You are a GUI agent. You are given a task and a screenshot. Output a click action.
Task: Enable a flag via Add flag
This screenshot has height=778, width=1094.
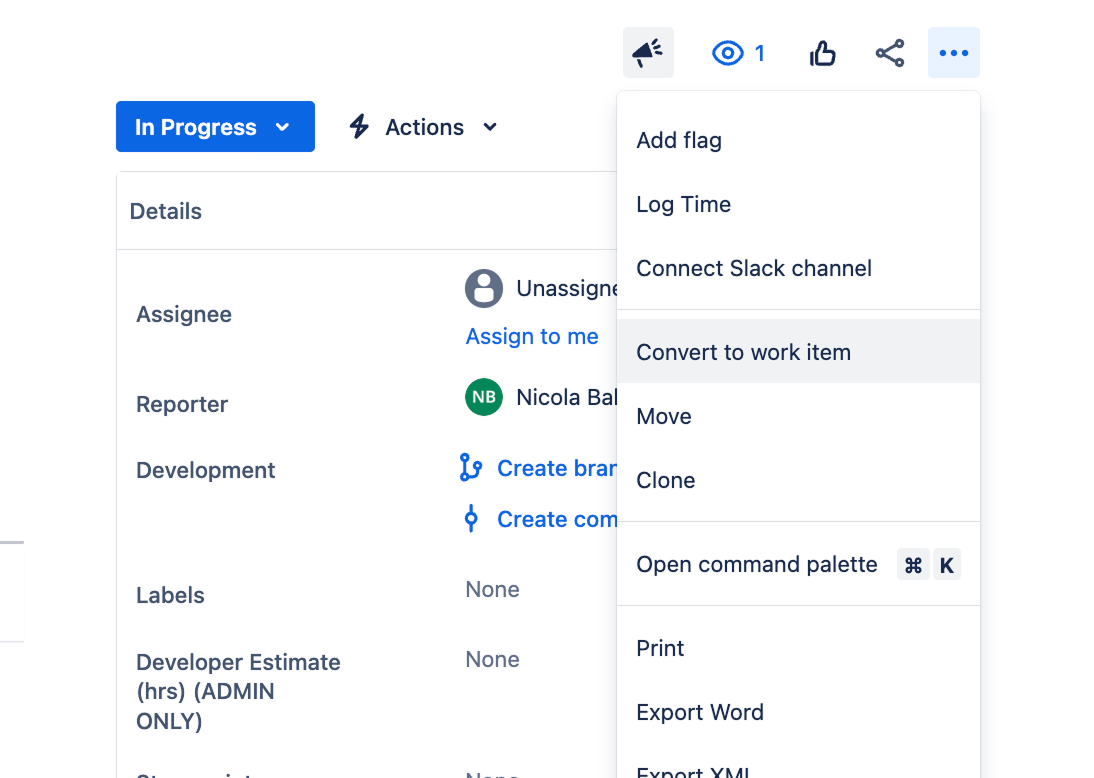click(679, 140)
